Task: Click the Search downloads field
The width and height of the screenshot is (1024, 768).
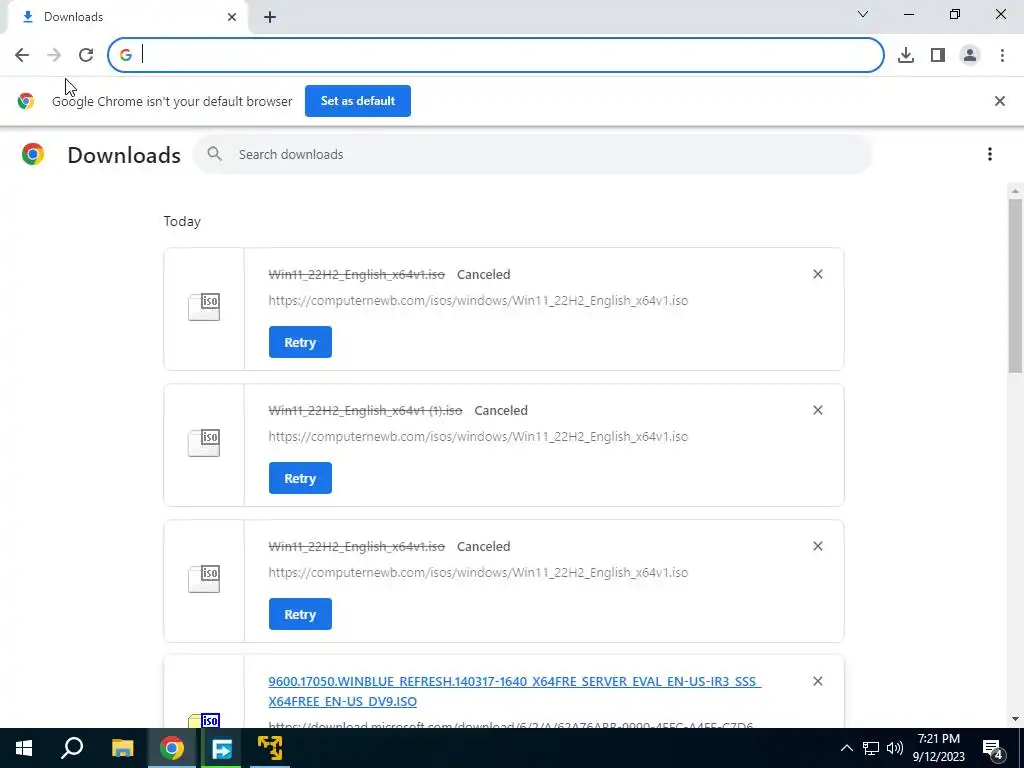Action: [532, 154]
